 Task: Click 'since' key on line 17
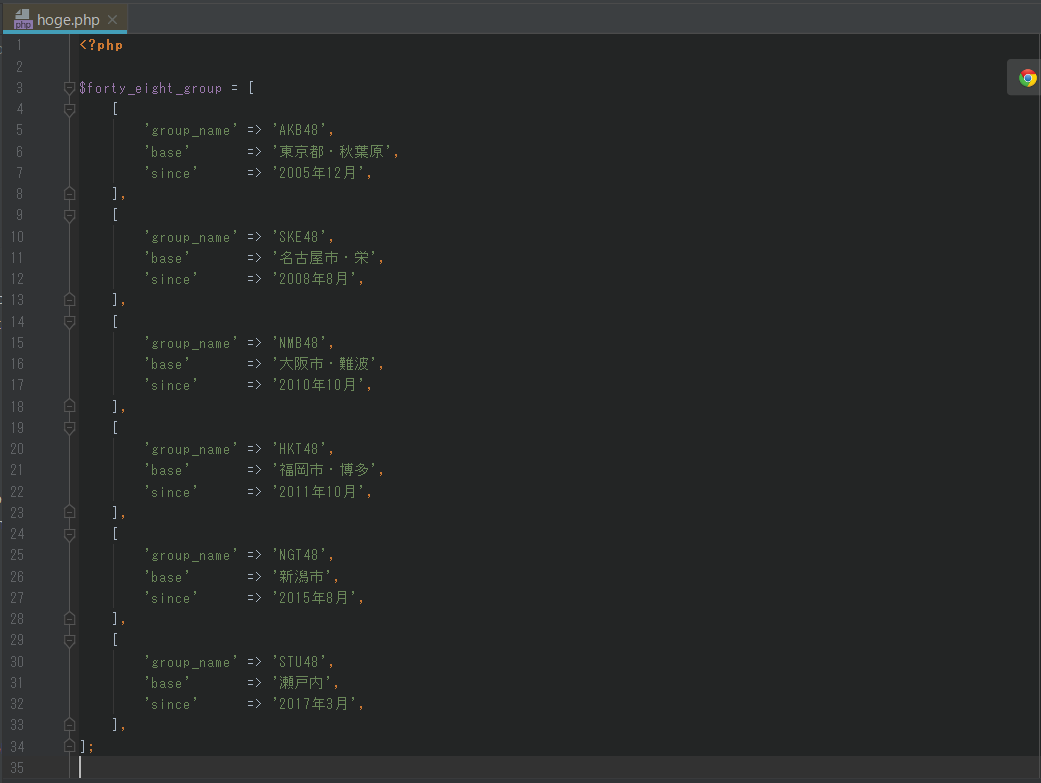click(171, 385)
